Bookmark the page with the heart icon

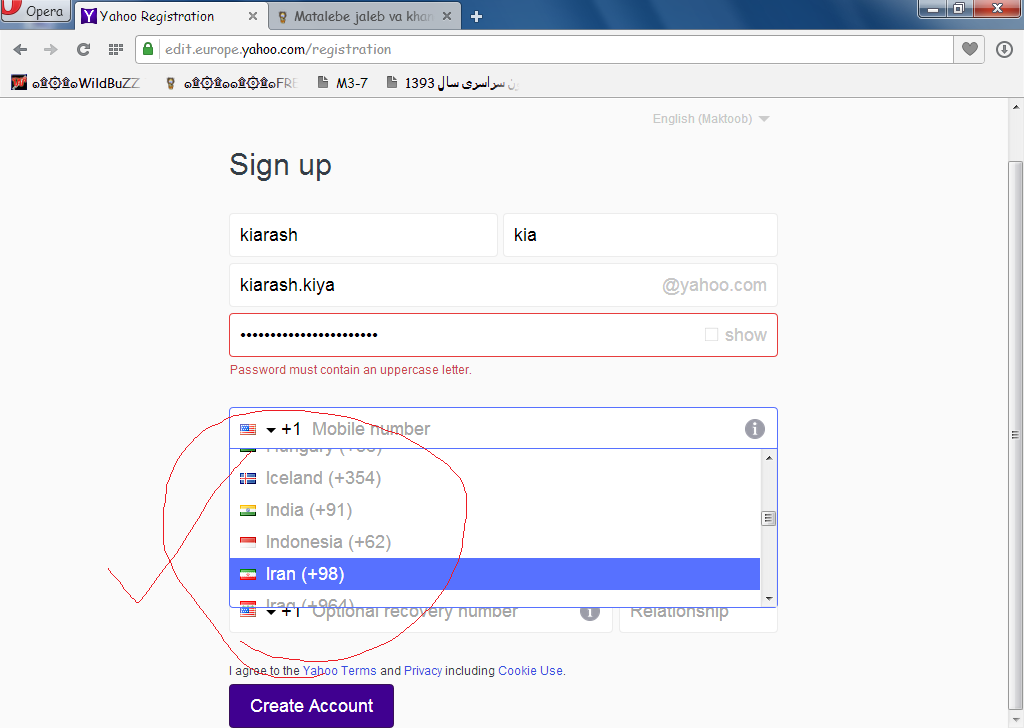click(x=970, y=49)
